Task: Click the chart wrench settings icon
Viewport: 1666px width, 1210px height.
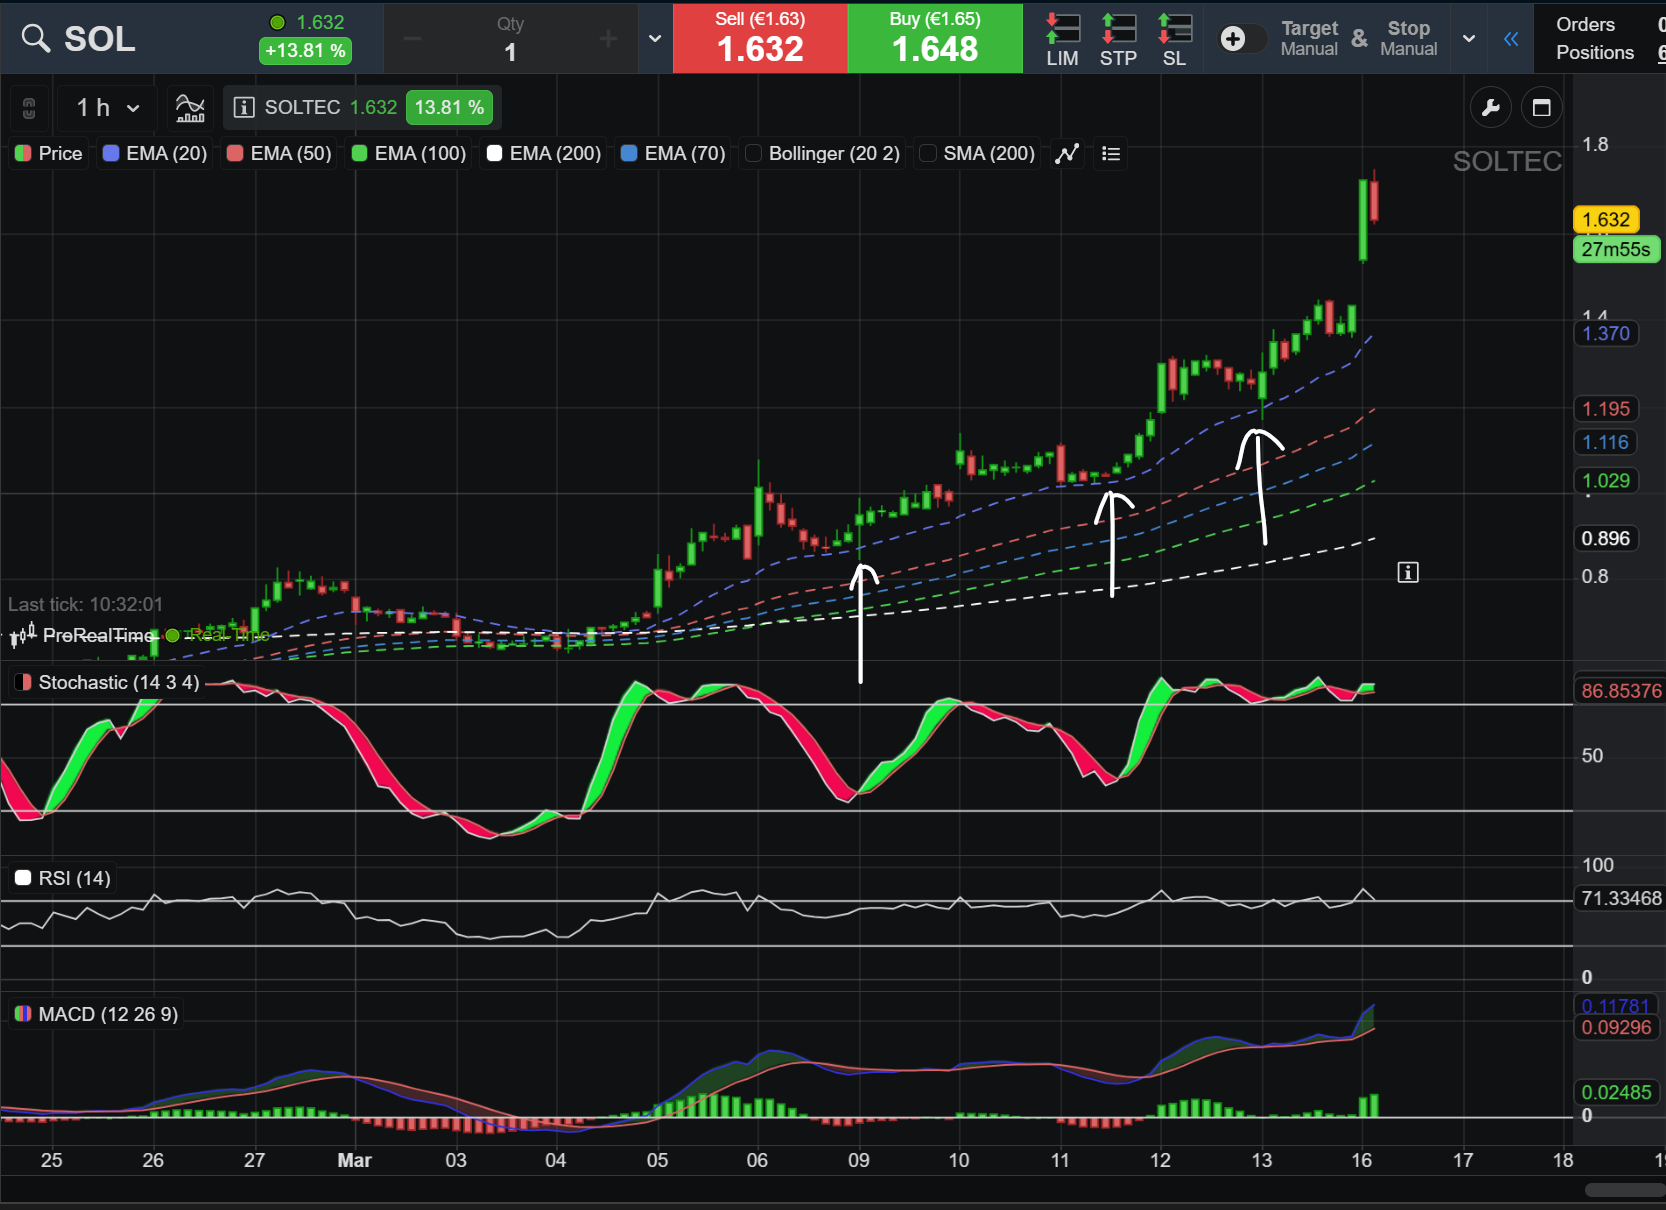Action: click(x=1490, y=108)
